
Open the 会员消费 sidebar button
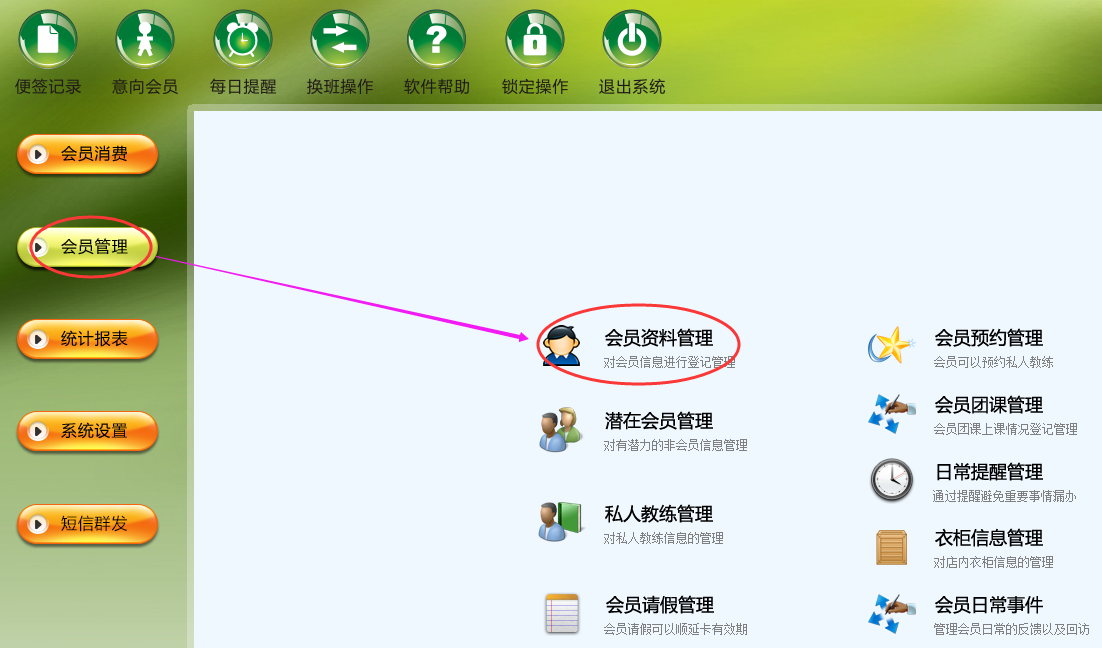pyautogui.click(x=87, y=154)
